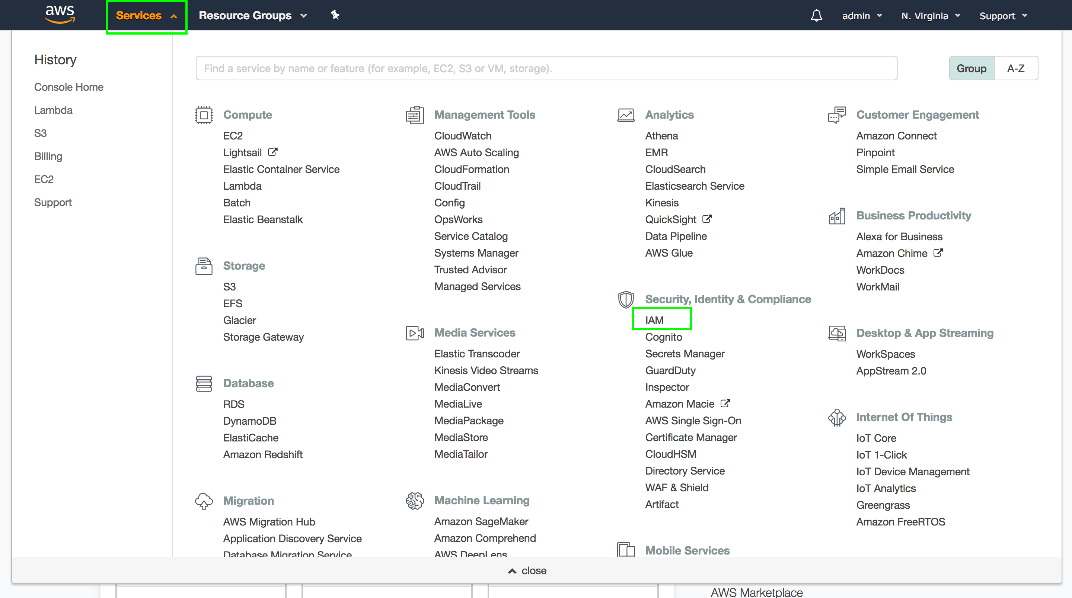Open the admin account menu
This screenshot has width=1072, height=598.
(x=862, y=16)
